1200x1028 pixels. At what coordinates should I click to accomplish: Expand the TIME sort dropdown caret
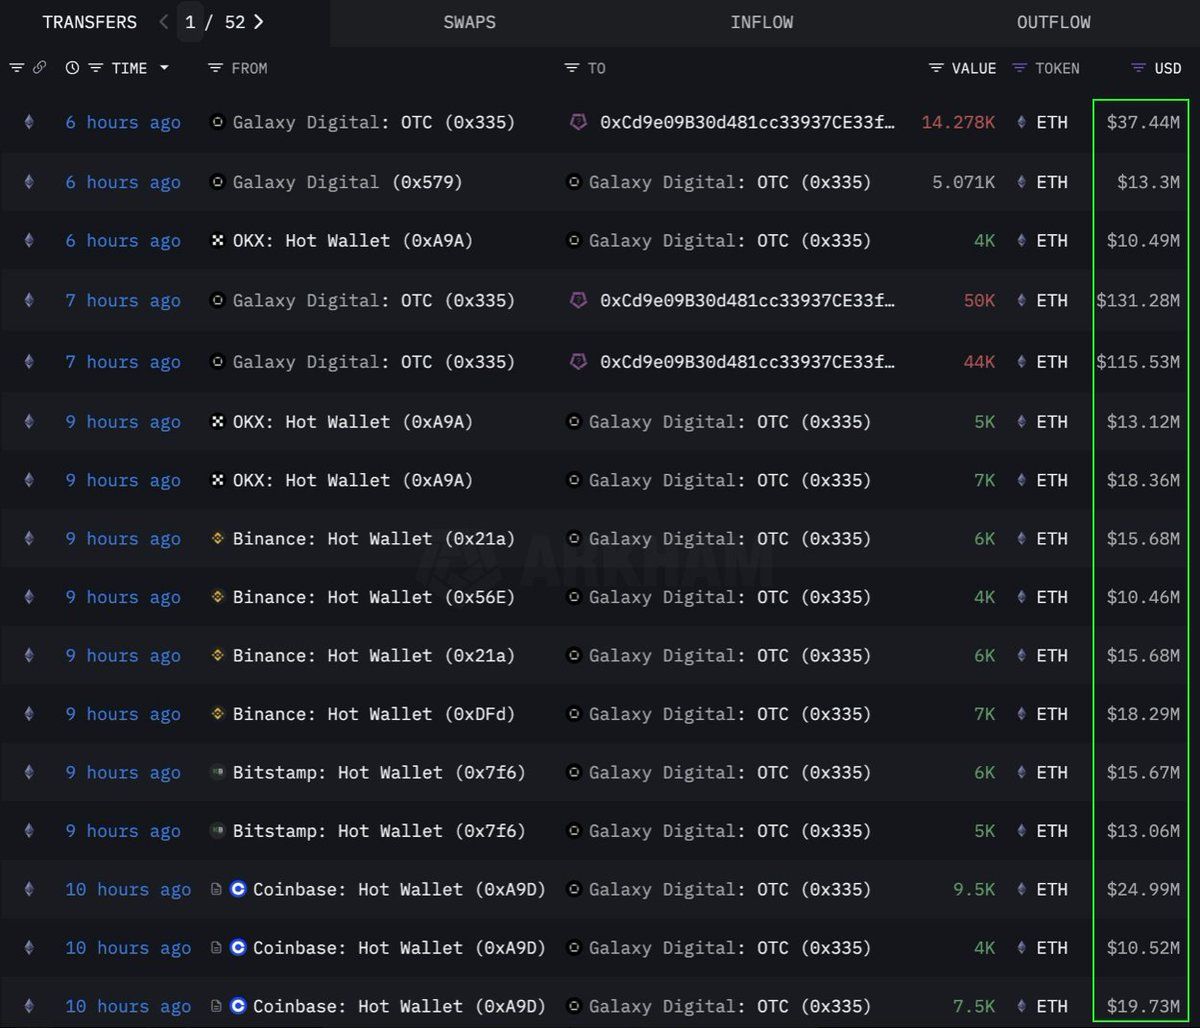click(x=164, y=68)
